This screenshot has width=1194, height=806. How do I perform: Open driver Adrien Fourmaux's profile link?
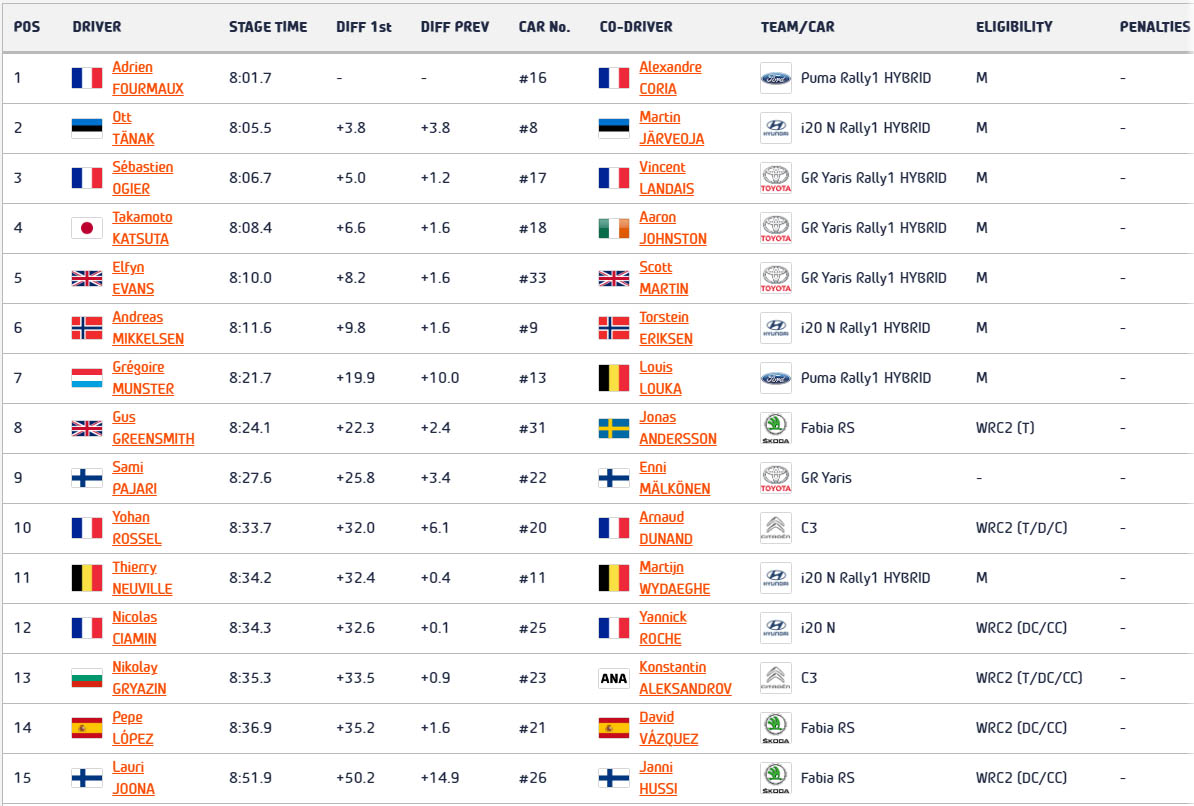(x=147, y=78)
